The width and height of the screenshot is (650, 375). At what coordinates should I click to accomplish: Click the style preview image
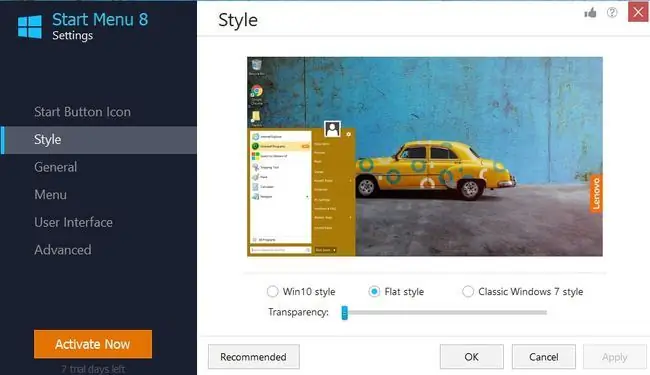tap(425, 156)
